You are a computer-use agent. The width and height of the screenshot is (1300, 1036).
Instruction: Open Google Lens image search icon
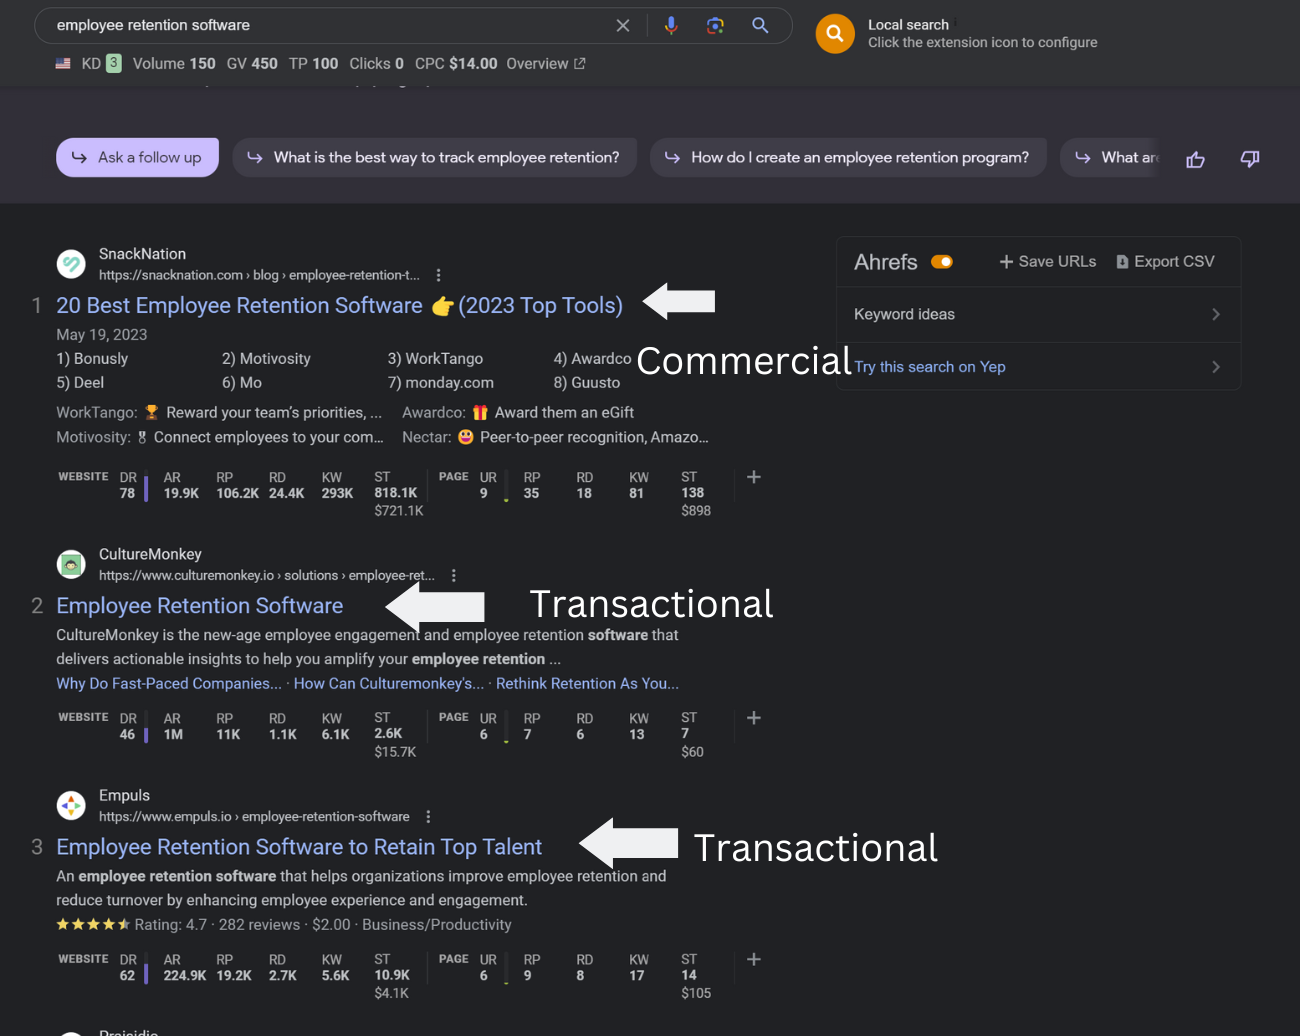715,25
